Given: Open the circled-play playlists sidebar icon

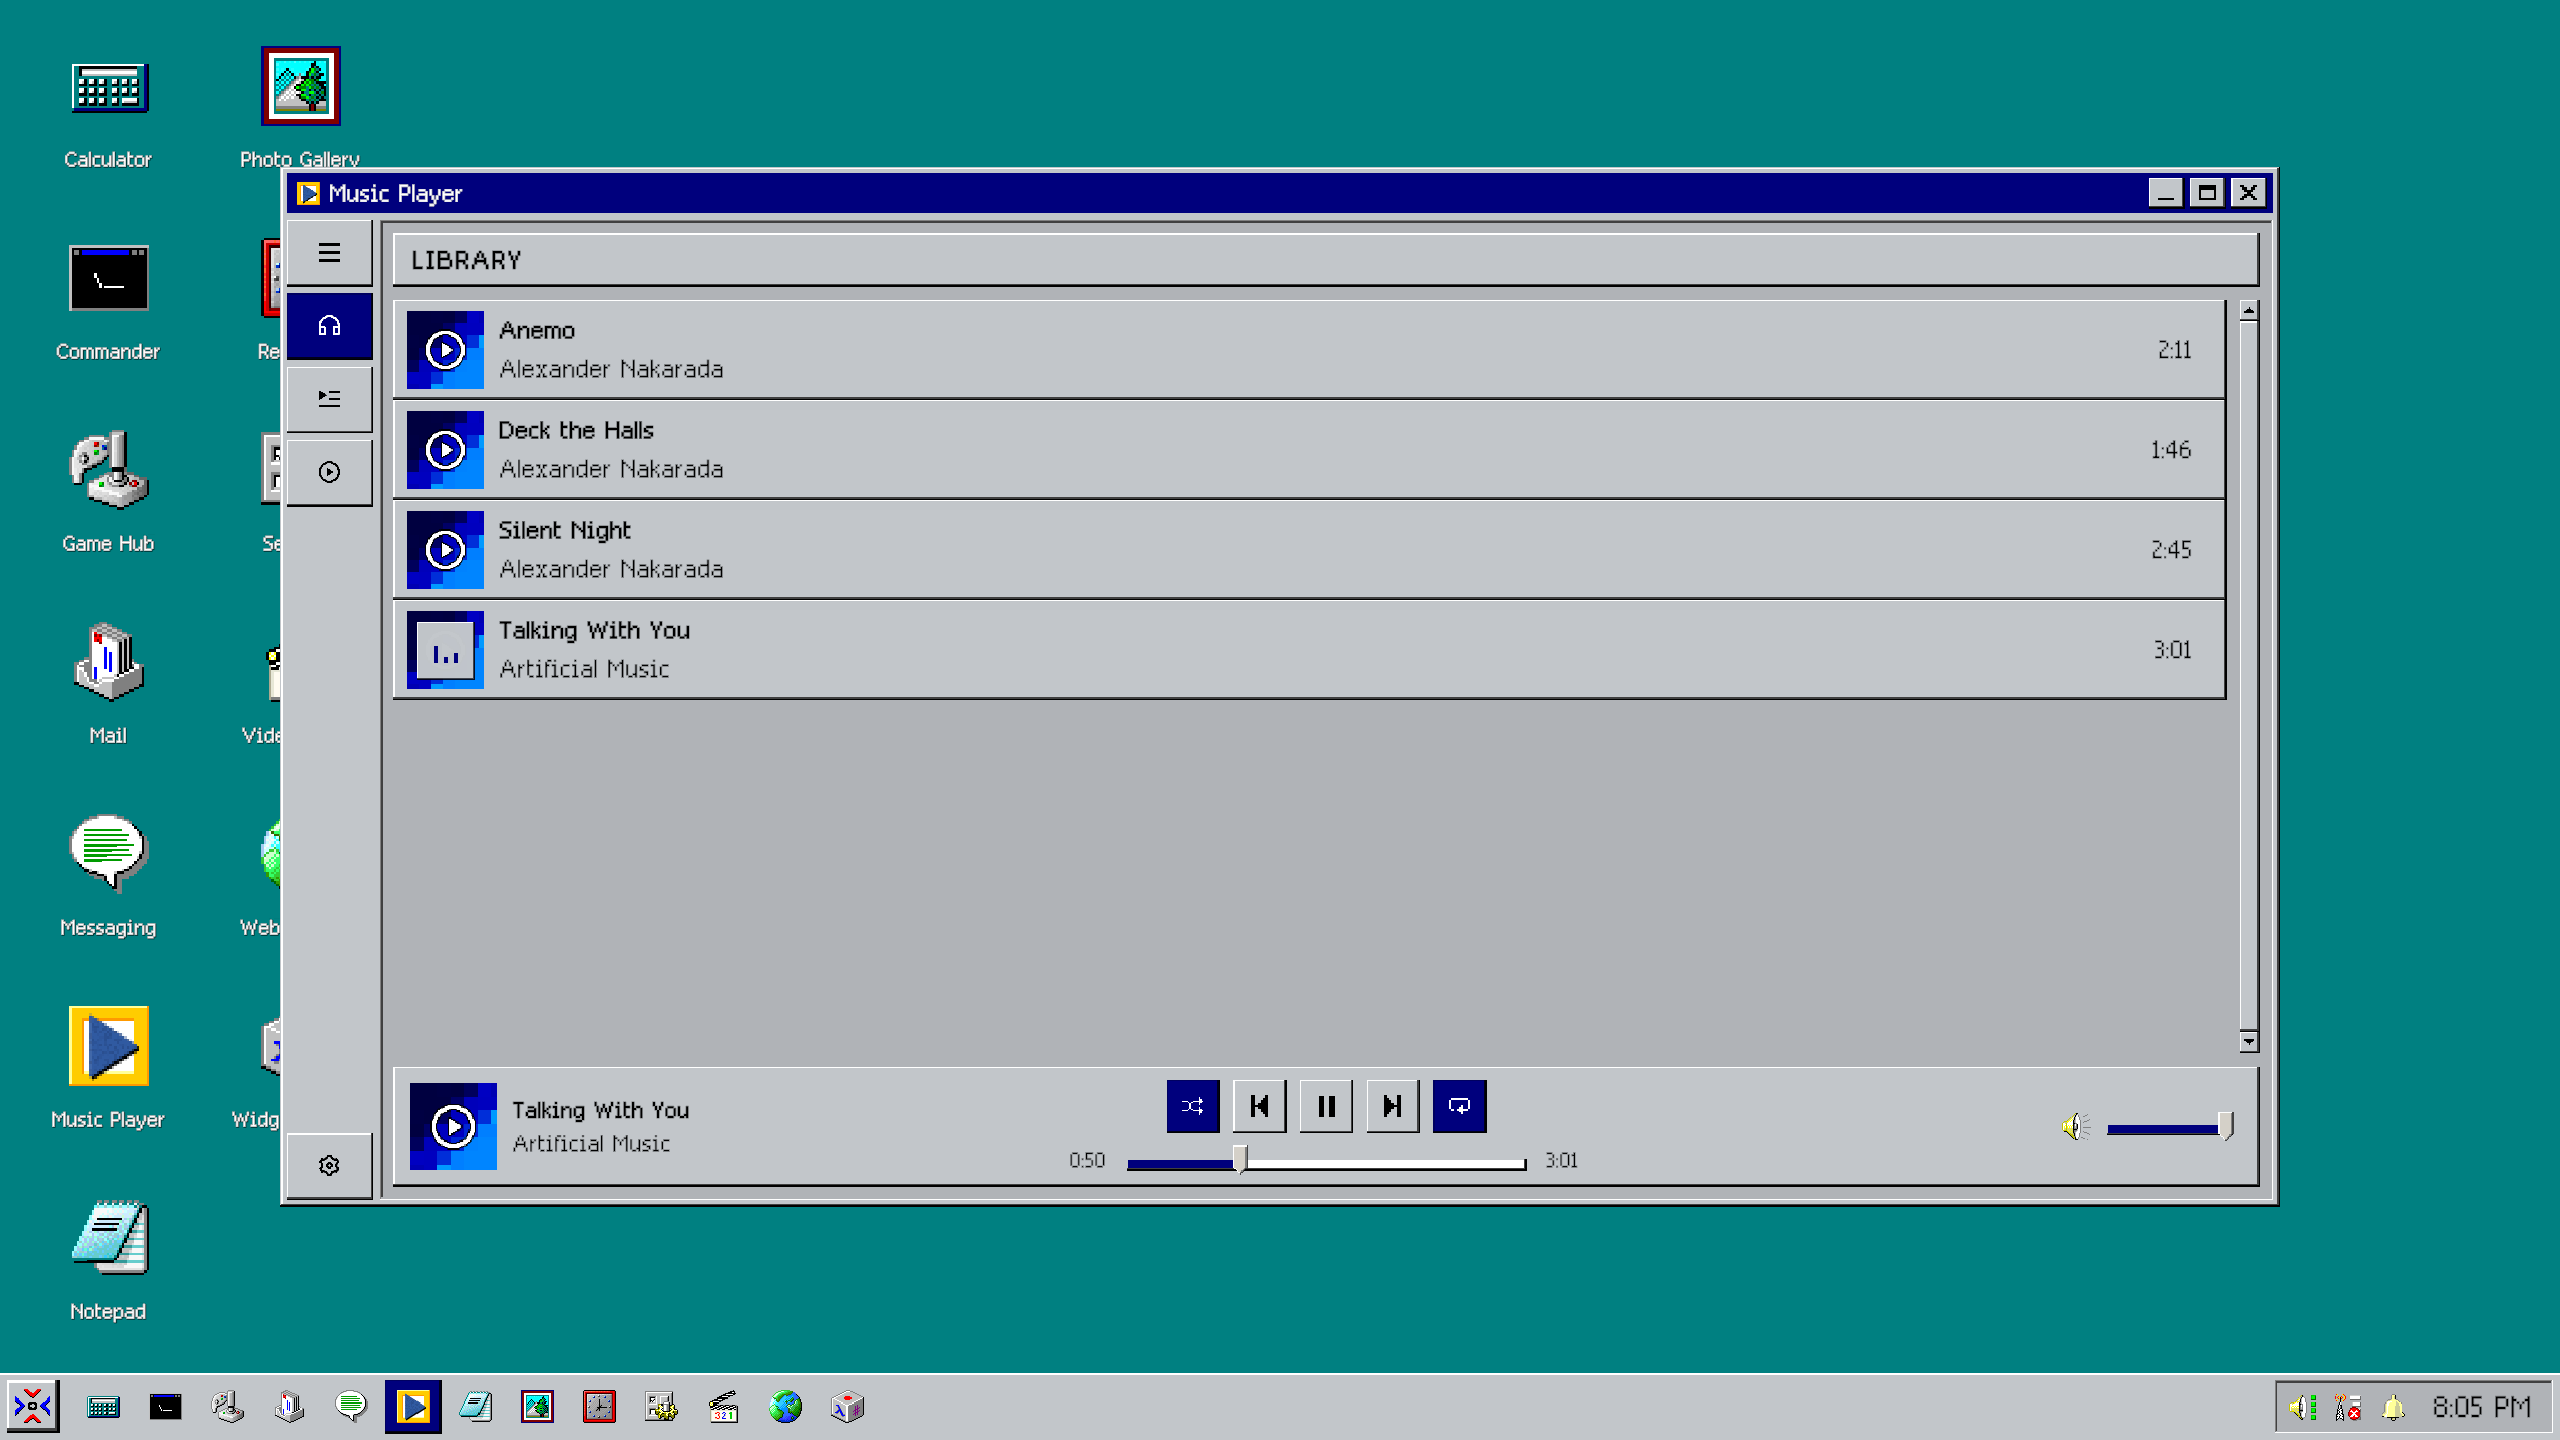Looking at the screenshot, I should (329, 472).
